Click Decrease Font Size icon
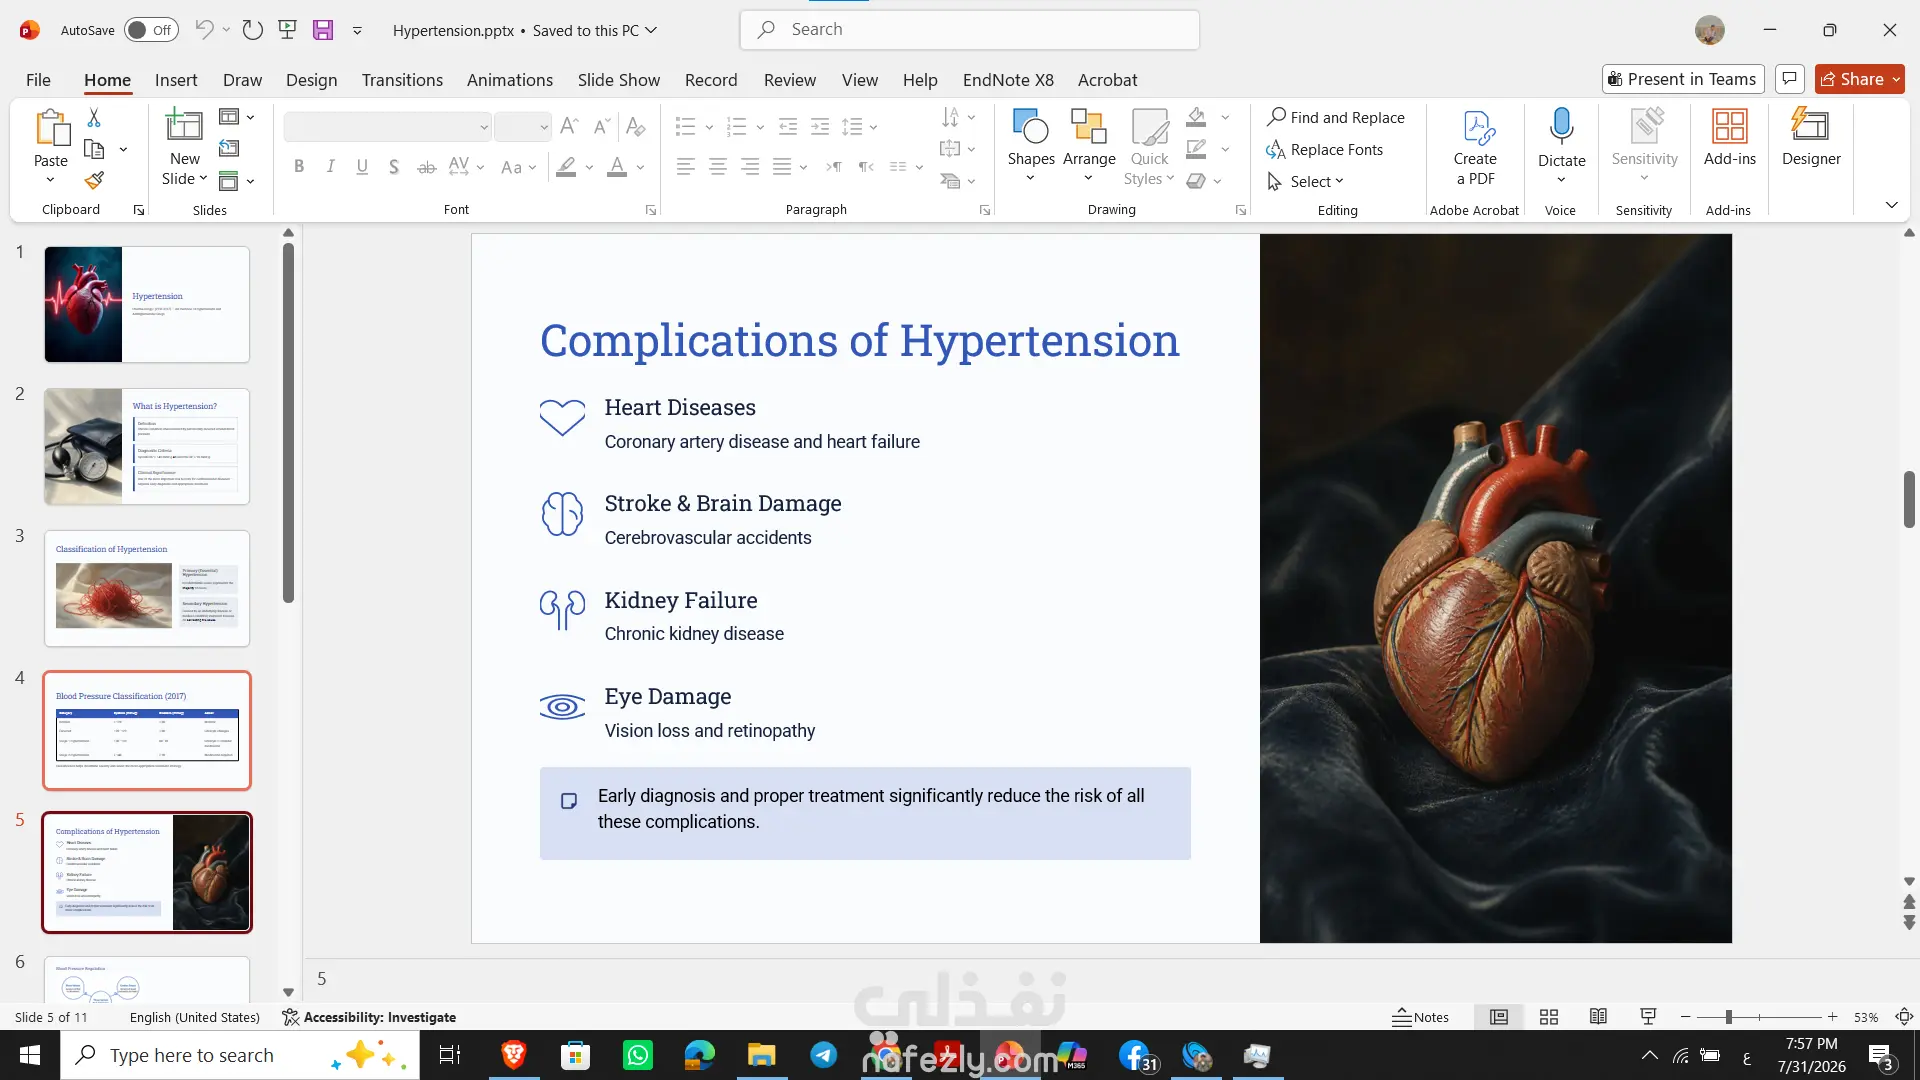1920x1080 pixels. point(601,126)
